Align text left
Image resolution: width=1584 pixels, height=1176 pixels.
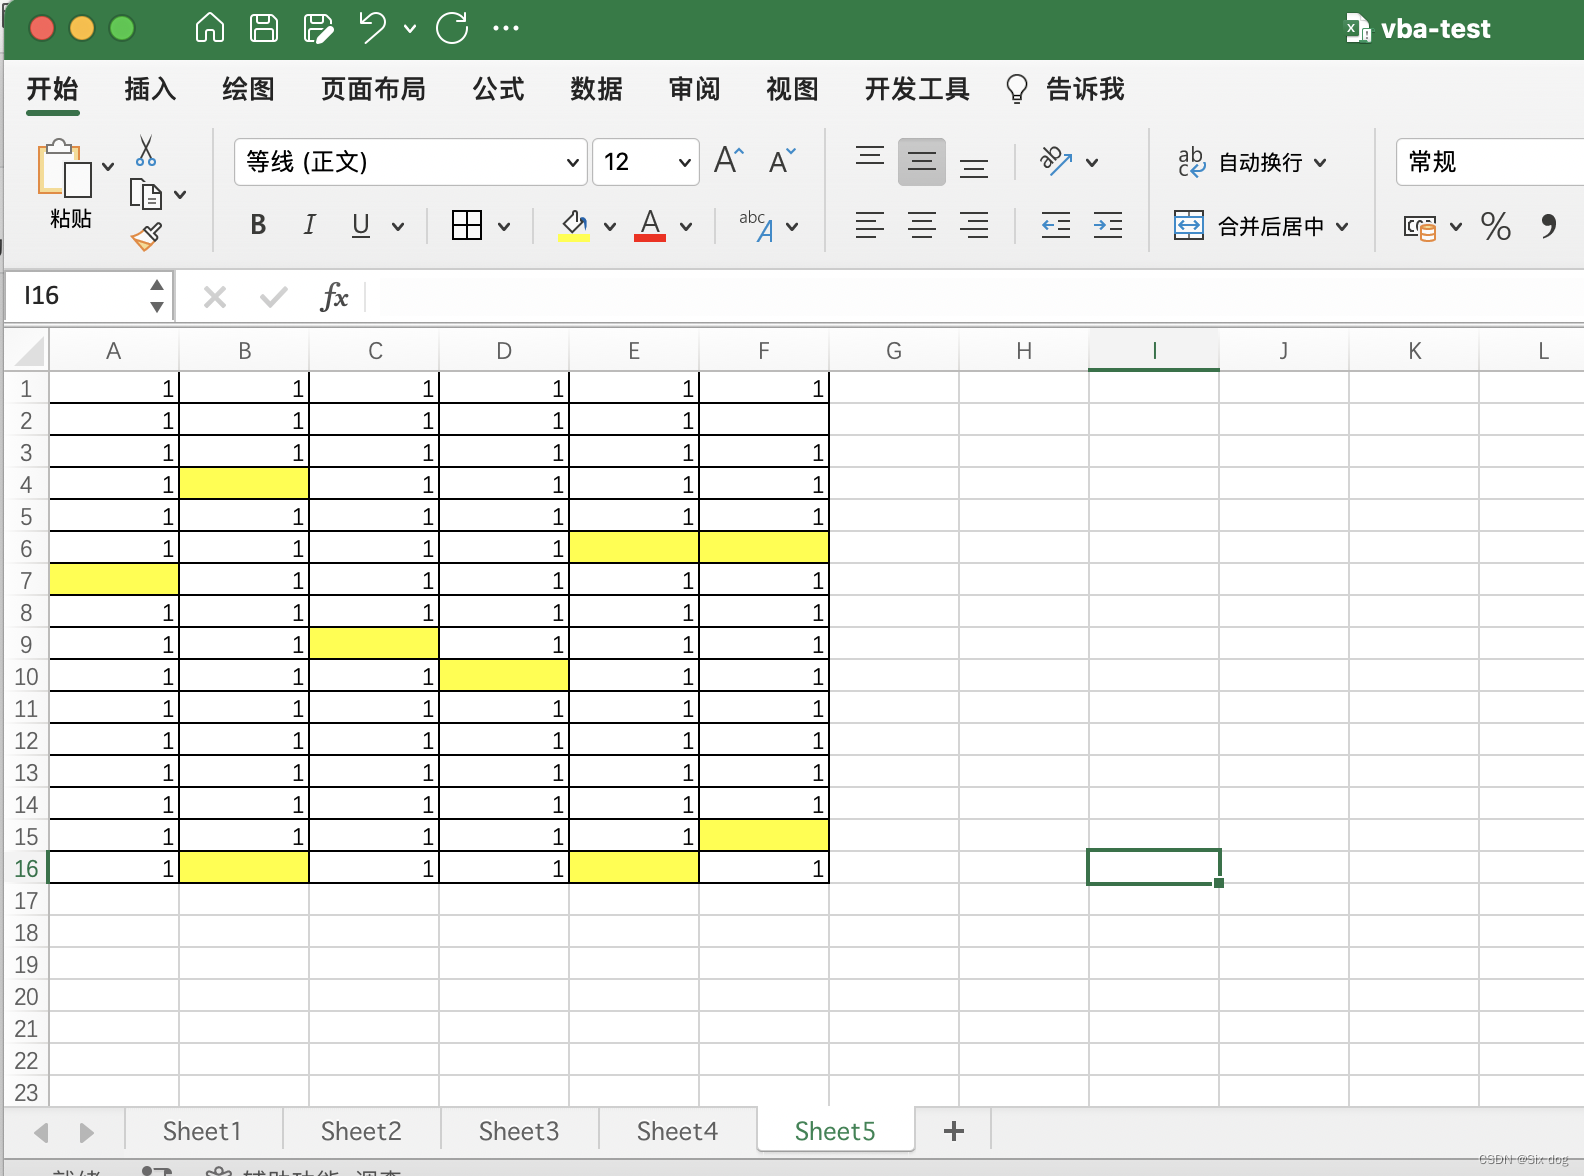[x=870, y=225]
